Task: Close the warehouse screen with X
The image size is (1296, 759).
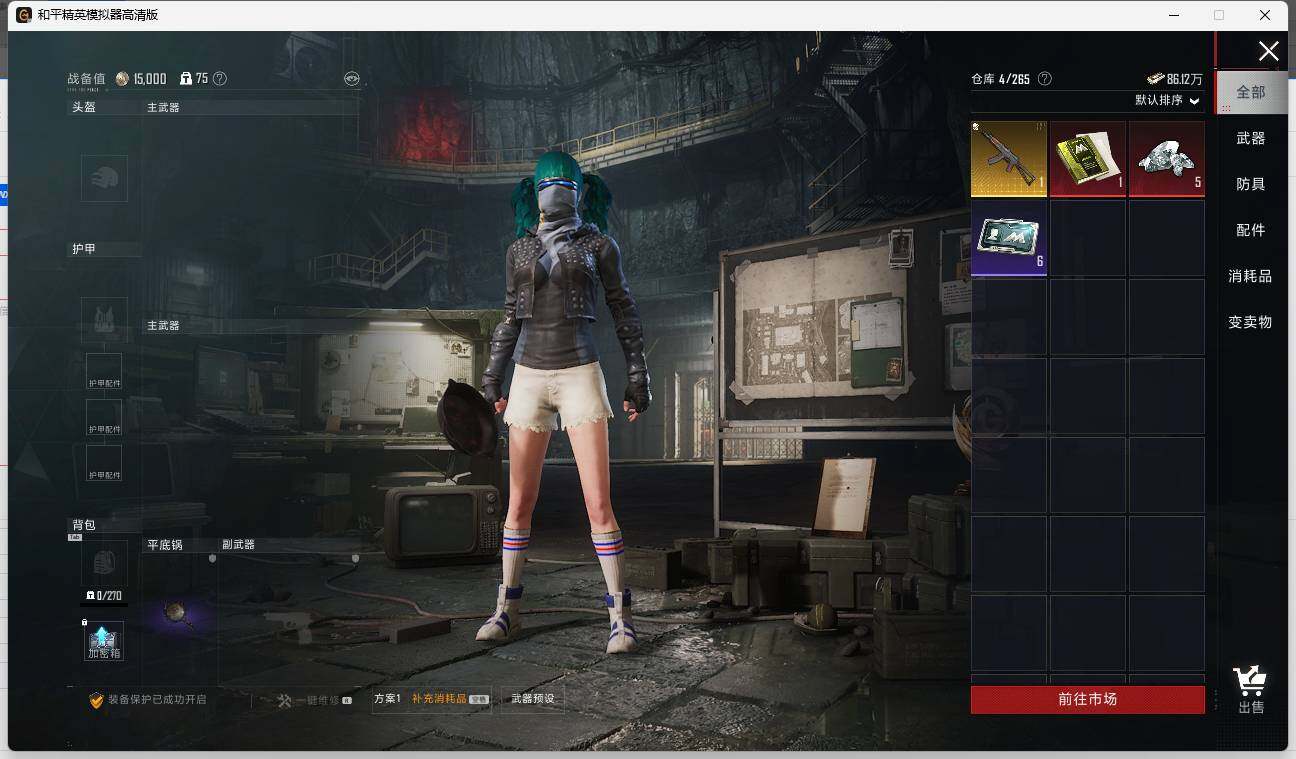Action: [x=1268, y=52]
